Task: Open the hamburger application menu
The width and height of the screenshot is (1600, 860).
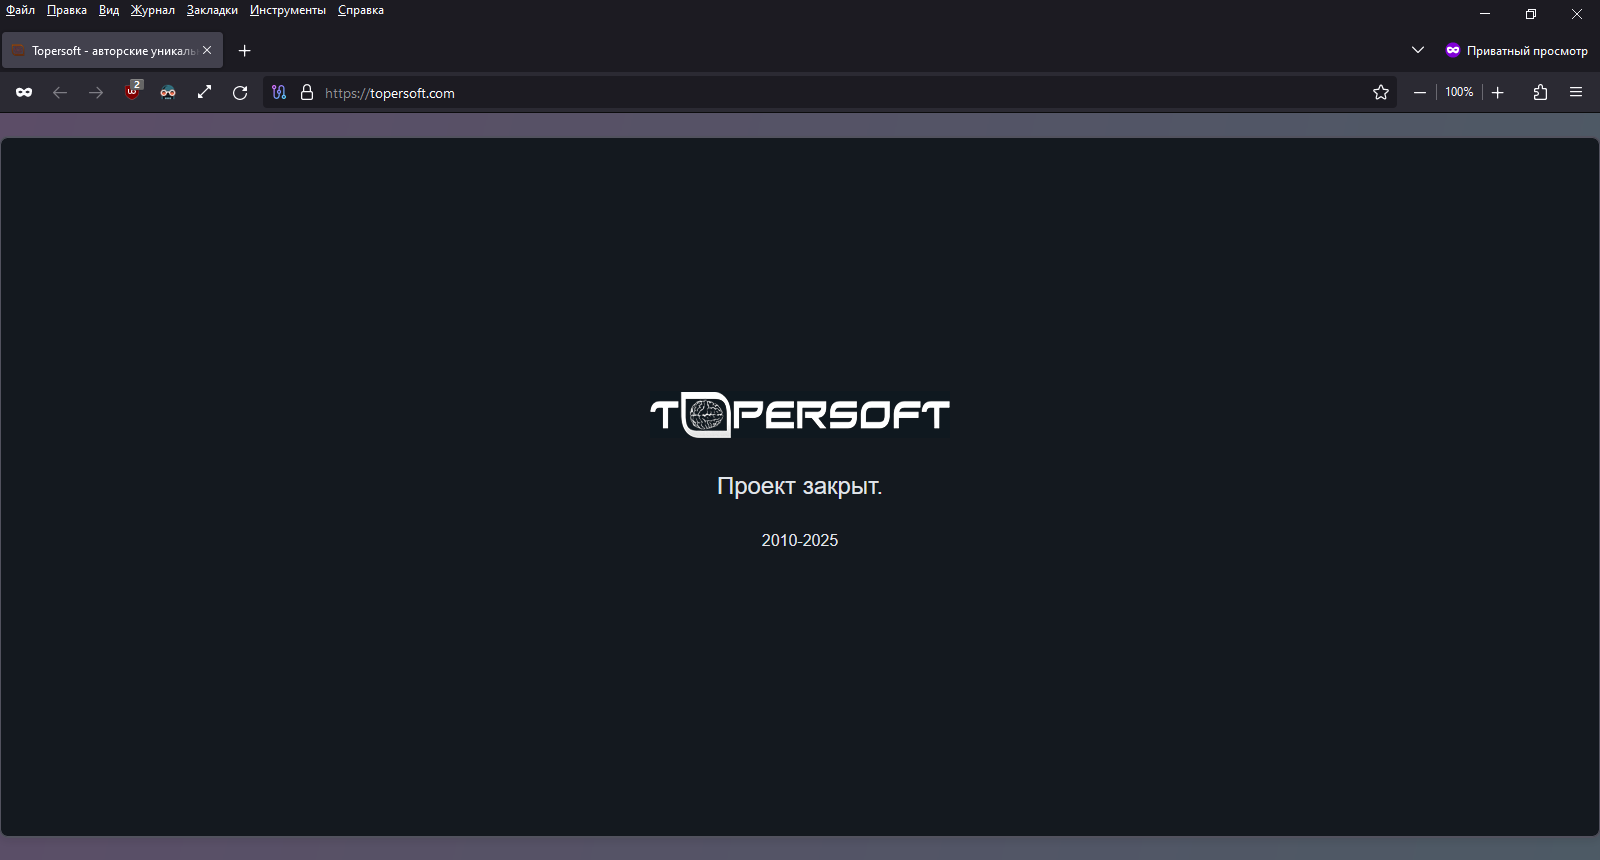Action: coord(1576,92)
